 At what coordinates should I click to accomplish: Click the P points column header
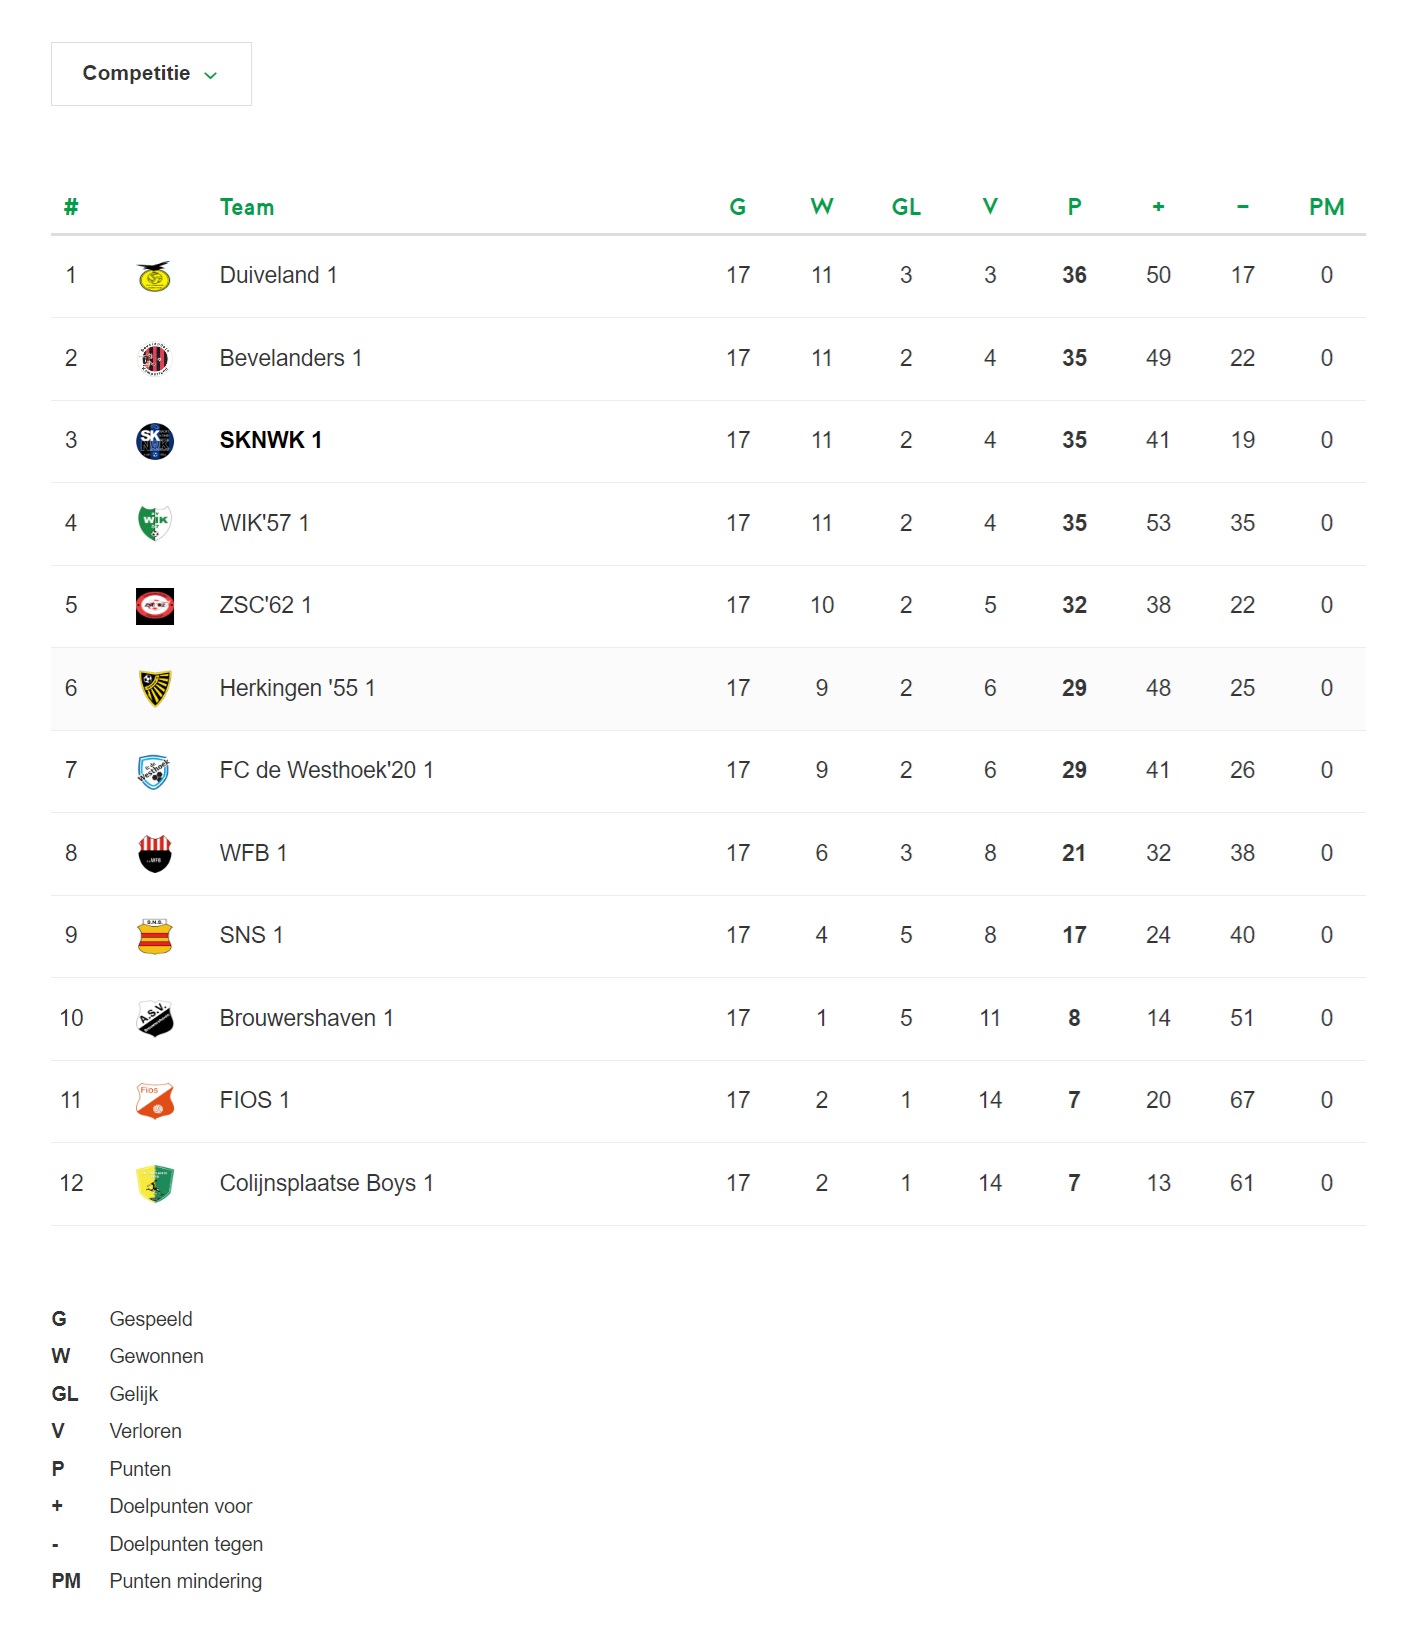[1074, 207]
